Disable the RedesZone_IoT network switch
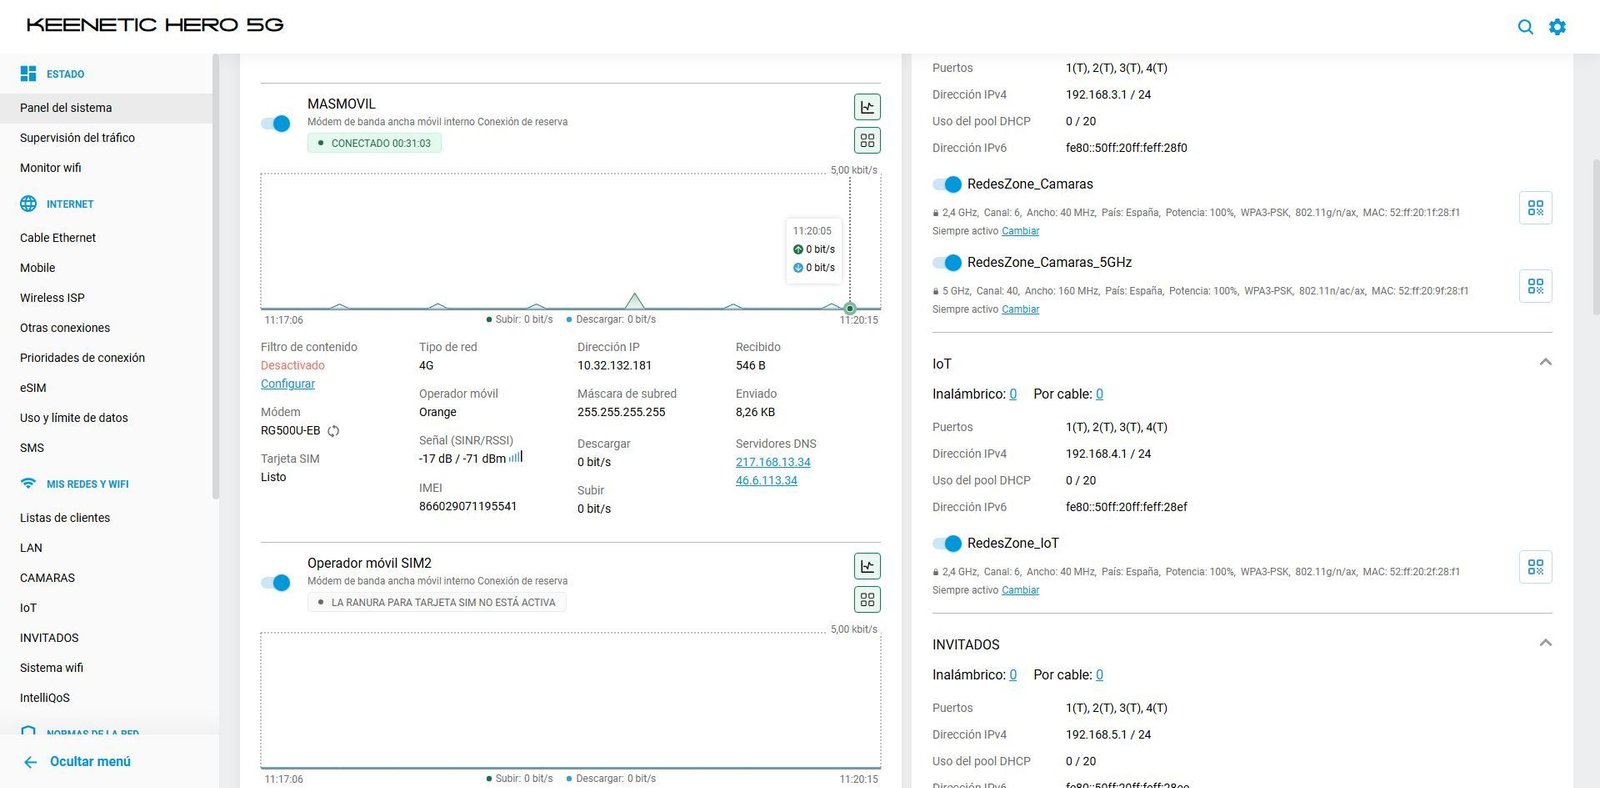 [x=947, y=543]
